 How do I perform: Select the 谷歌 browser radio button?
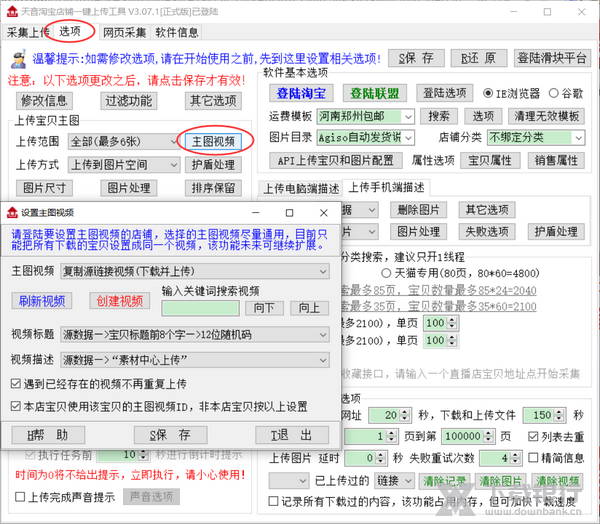pyautogui.click(x=553, y=93)
